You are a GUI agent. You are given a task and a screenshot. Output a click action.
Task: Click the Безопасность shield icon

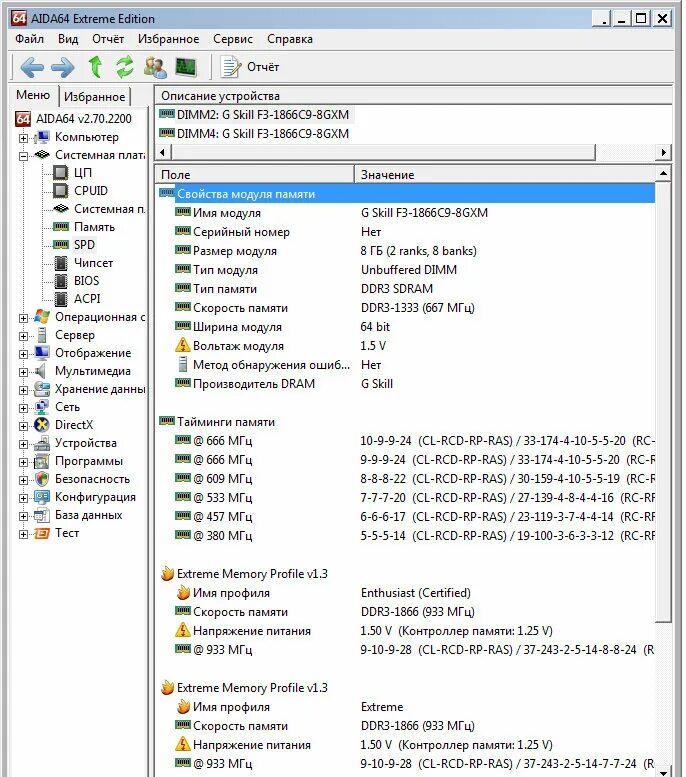click(42, 479)
